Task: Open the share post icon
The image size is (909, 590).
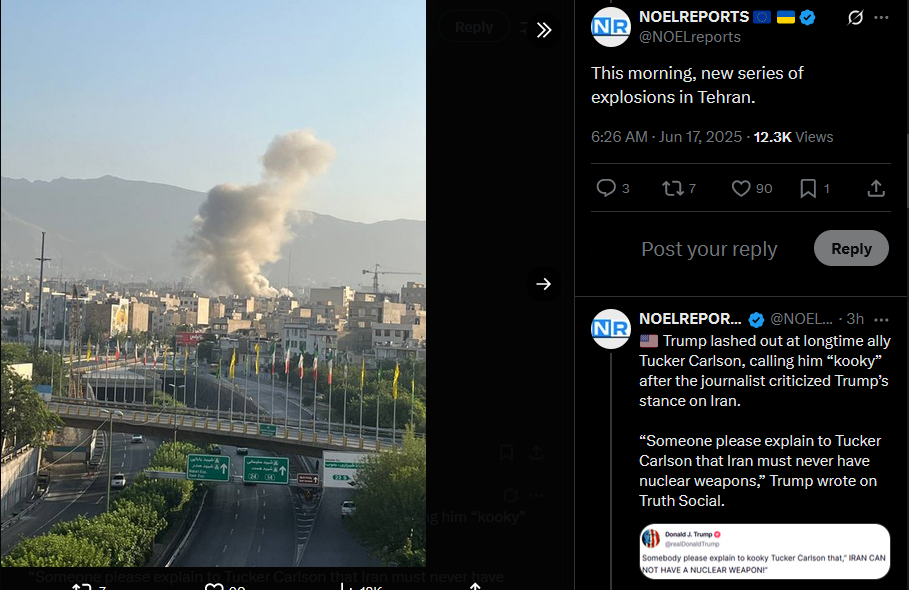Action: click(875, 188)
